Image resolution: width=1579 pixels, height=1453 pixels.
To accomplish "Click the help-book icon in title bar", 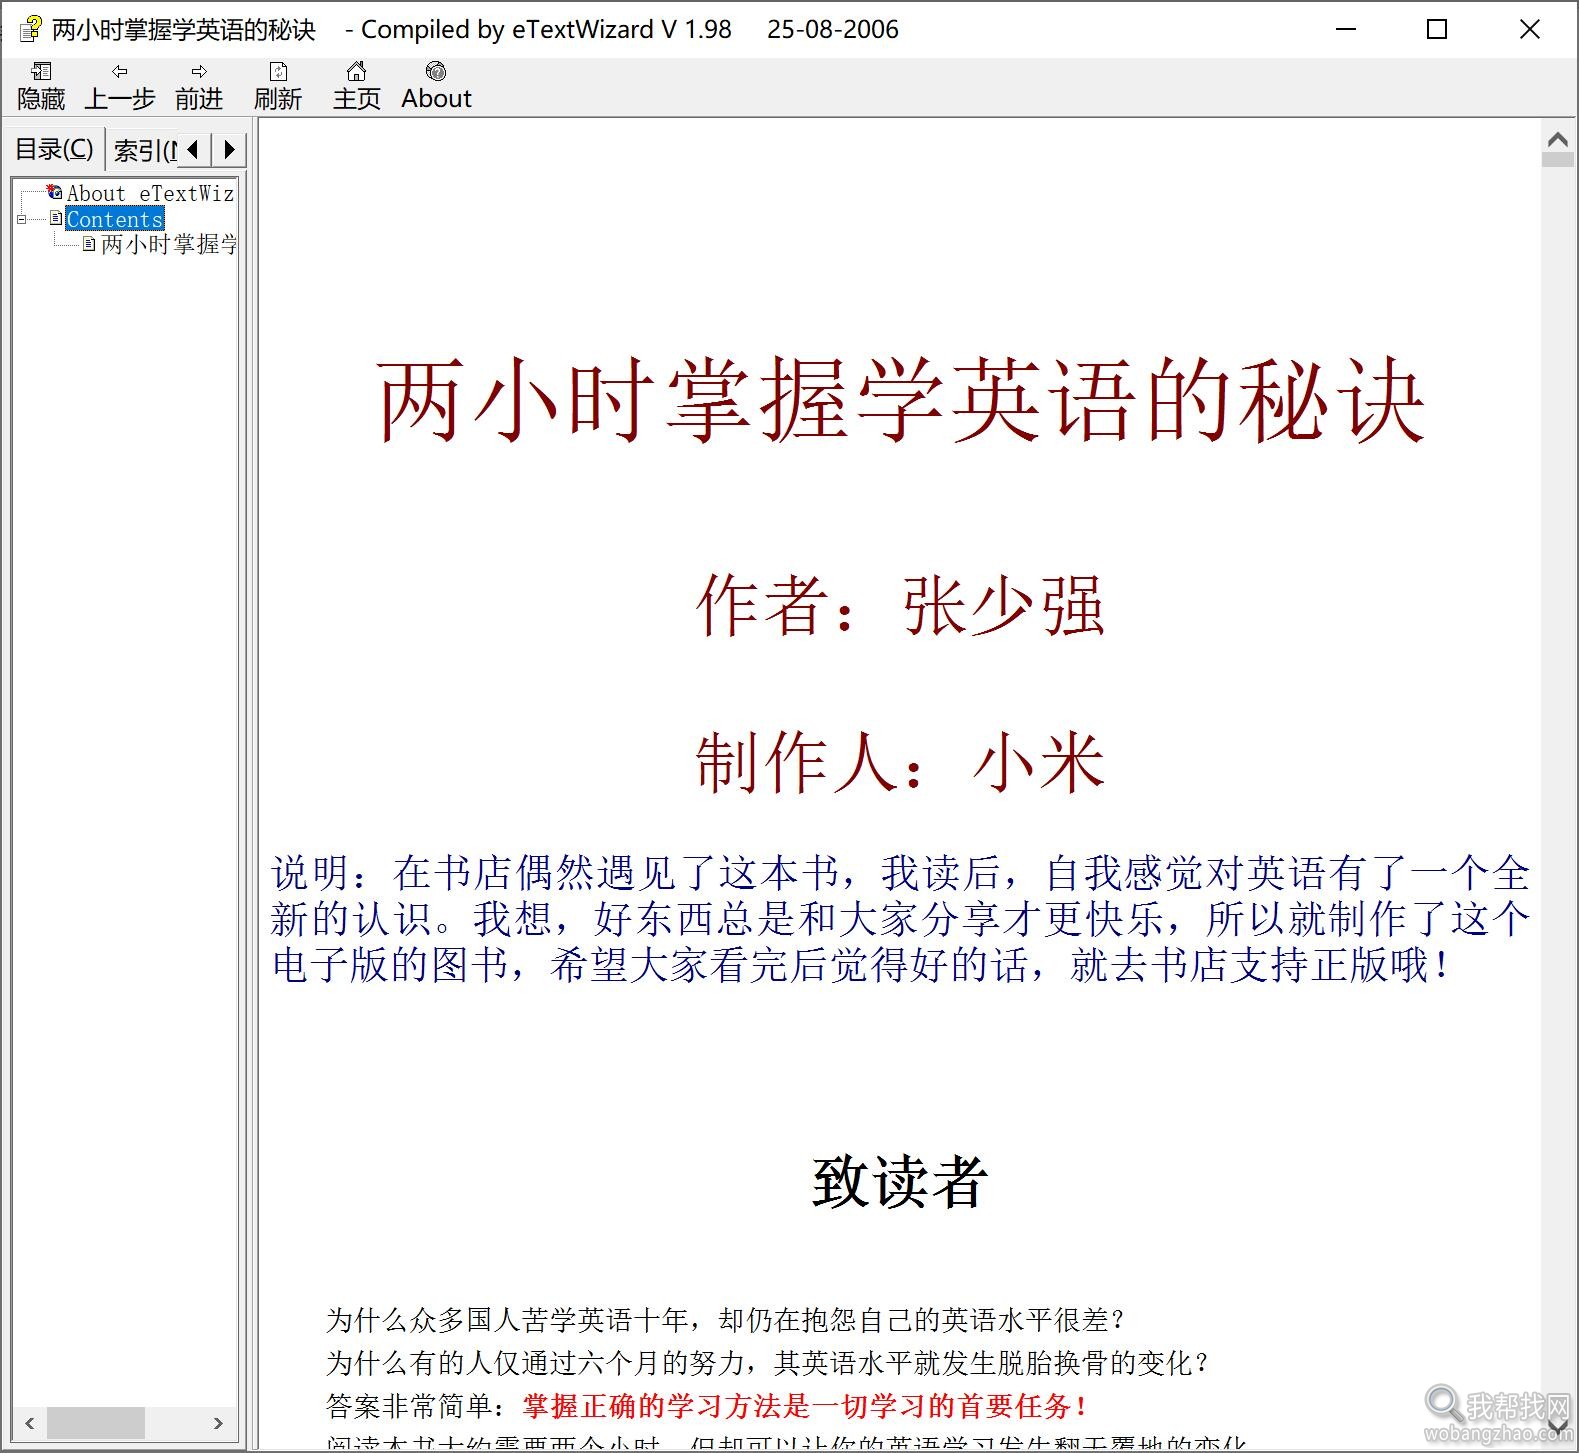I will click(x=30, y=29).
